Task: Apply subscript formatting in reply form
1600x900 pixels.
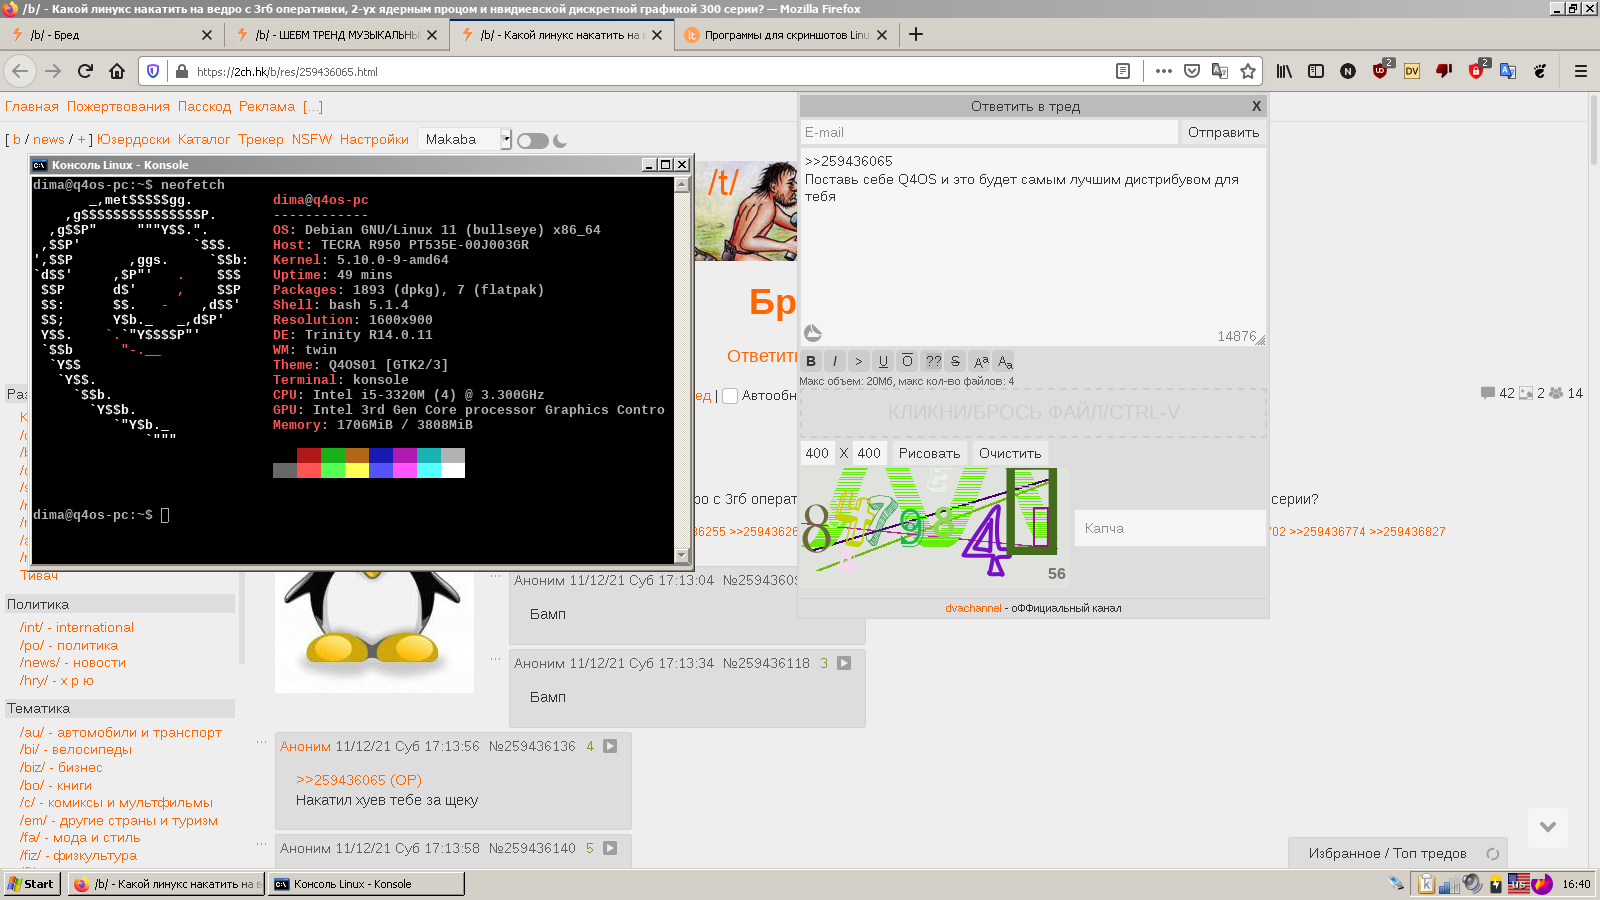Action: [x=1005, y=361]
